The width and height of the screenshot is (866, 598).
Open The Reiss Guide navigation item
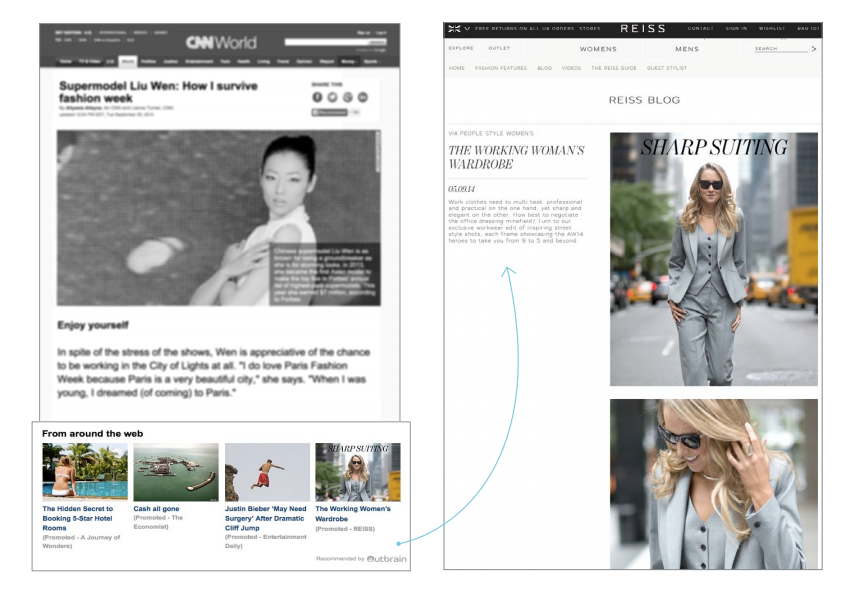(614, 68)
